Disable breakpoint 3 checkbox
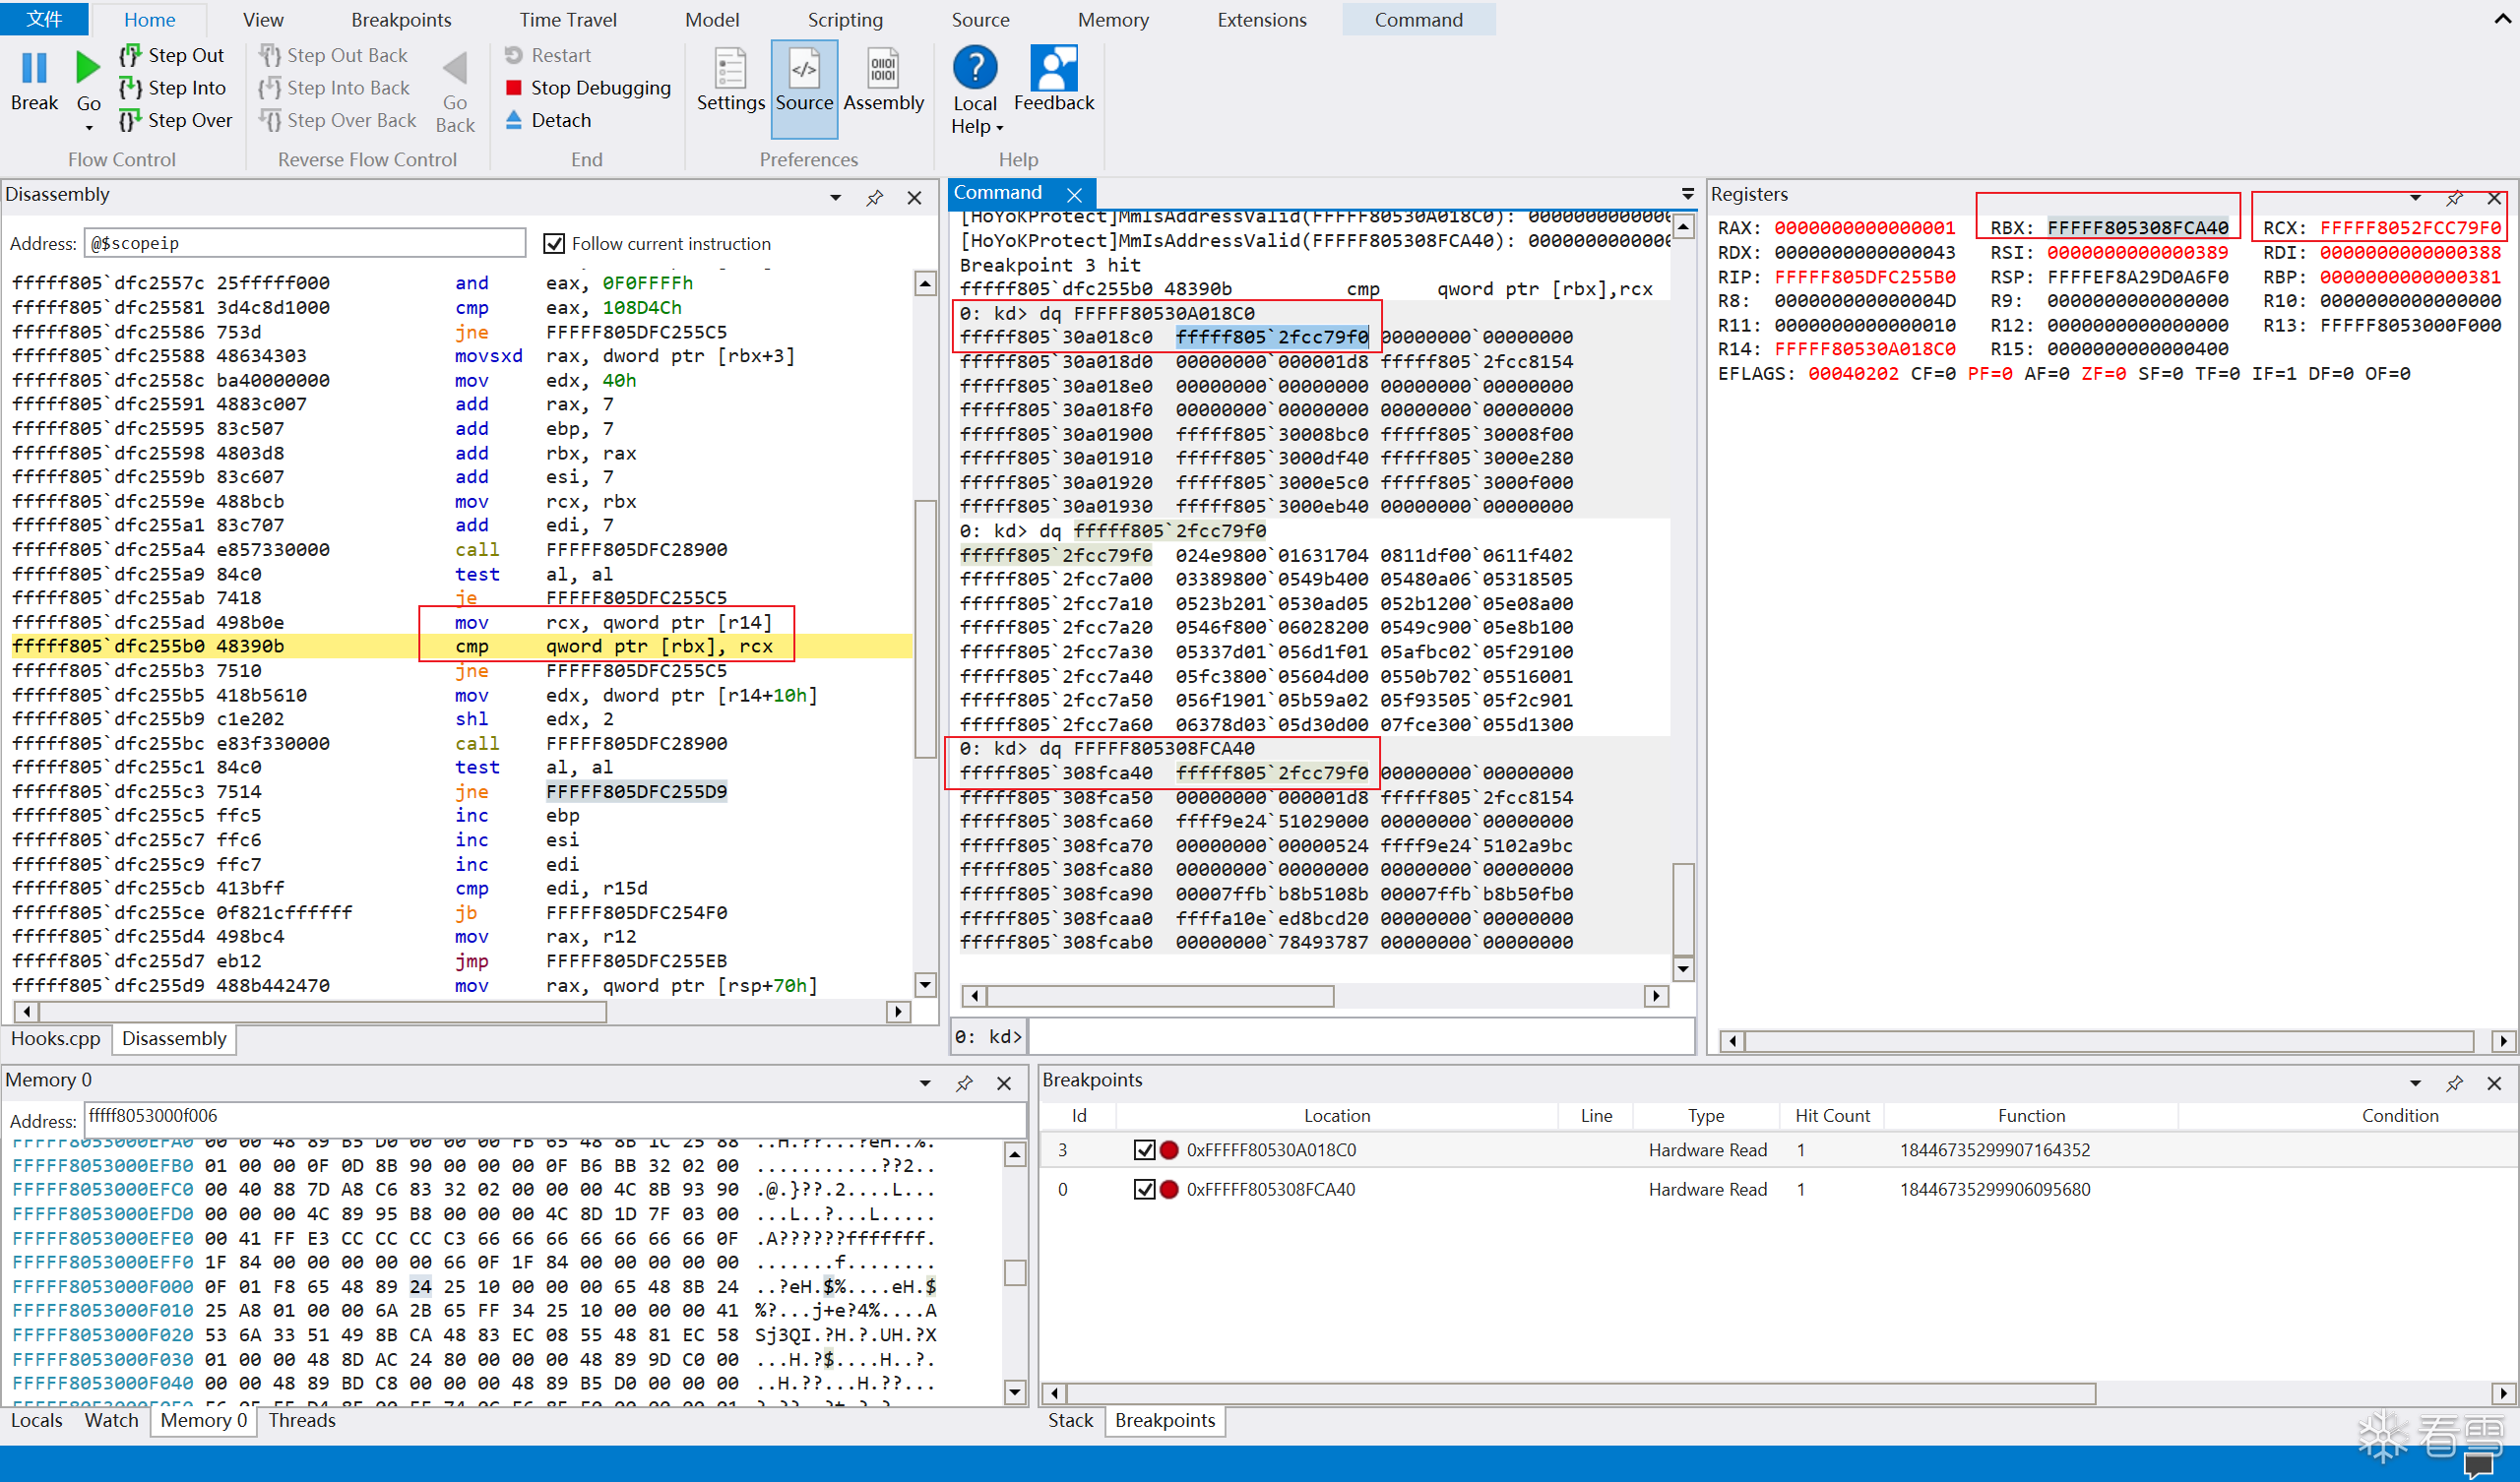The width and height of the screenshot is (2520, 1482). click(x=1144, y=1150)
